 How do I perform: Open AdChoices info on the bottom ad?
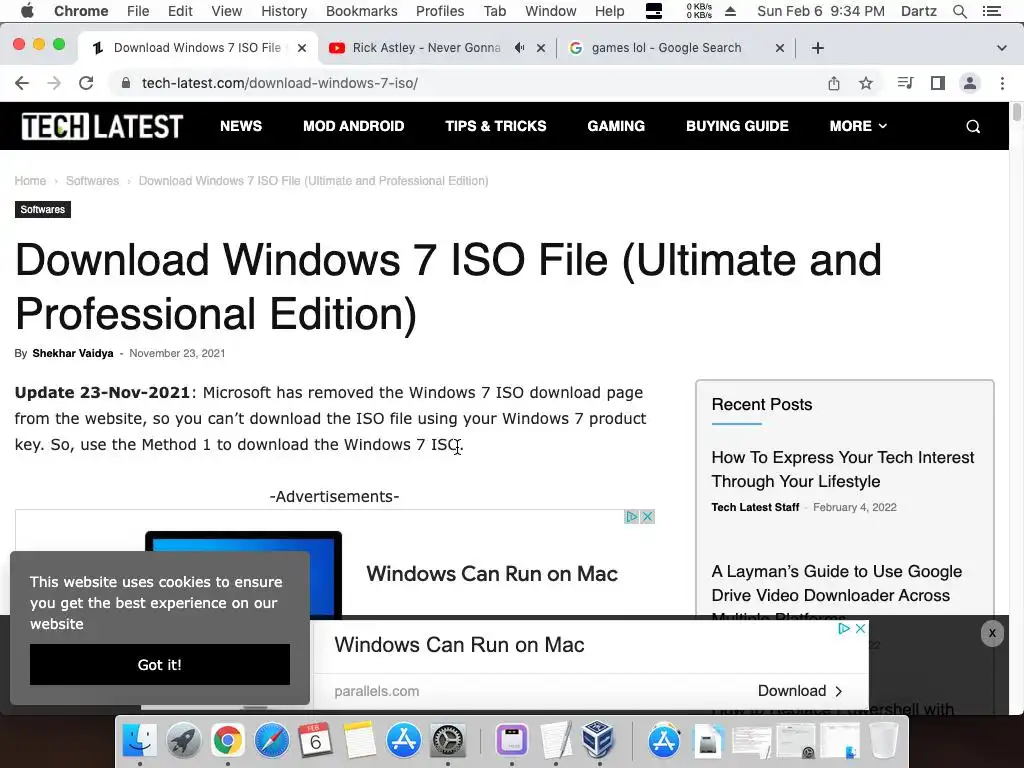(844, 628)
